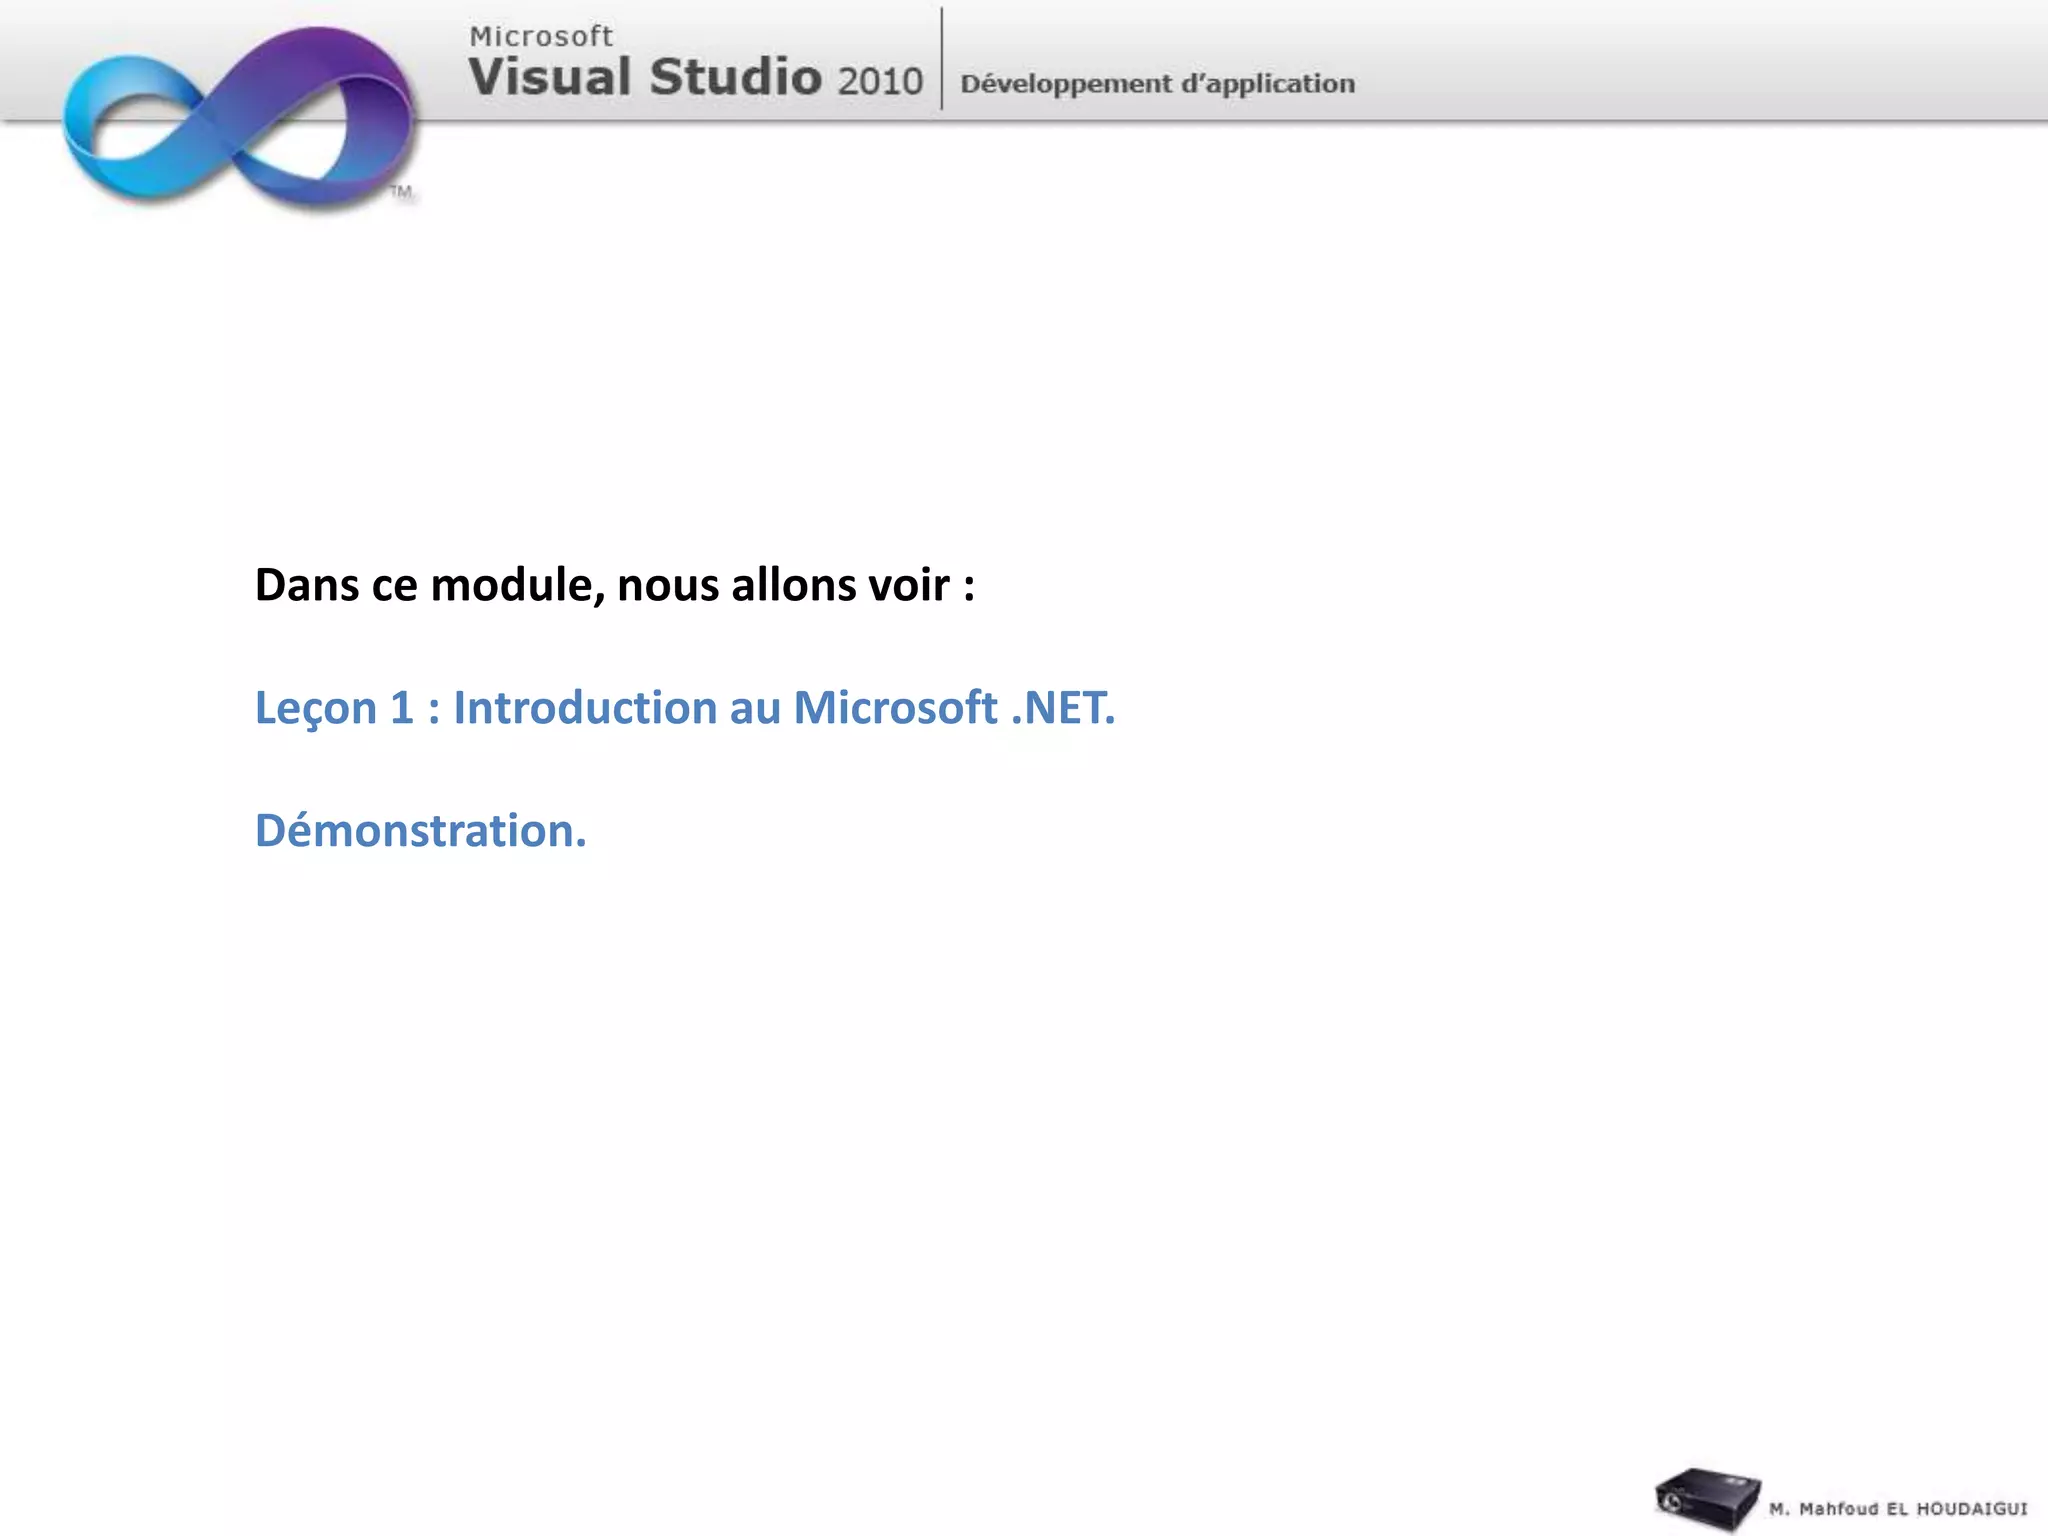Click the 'Visual Studio 2010' title text
This screenshot has height=1536, width=2048.
point(696,77)
